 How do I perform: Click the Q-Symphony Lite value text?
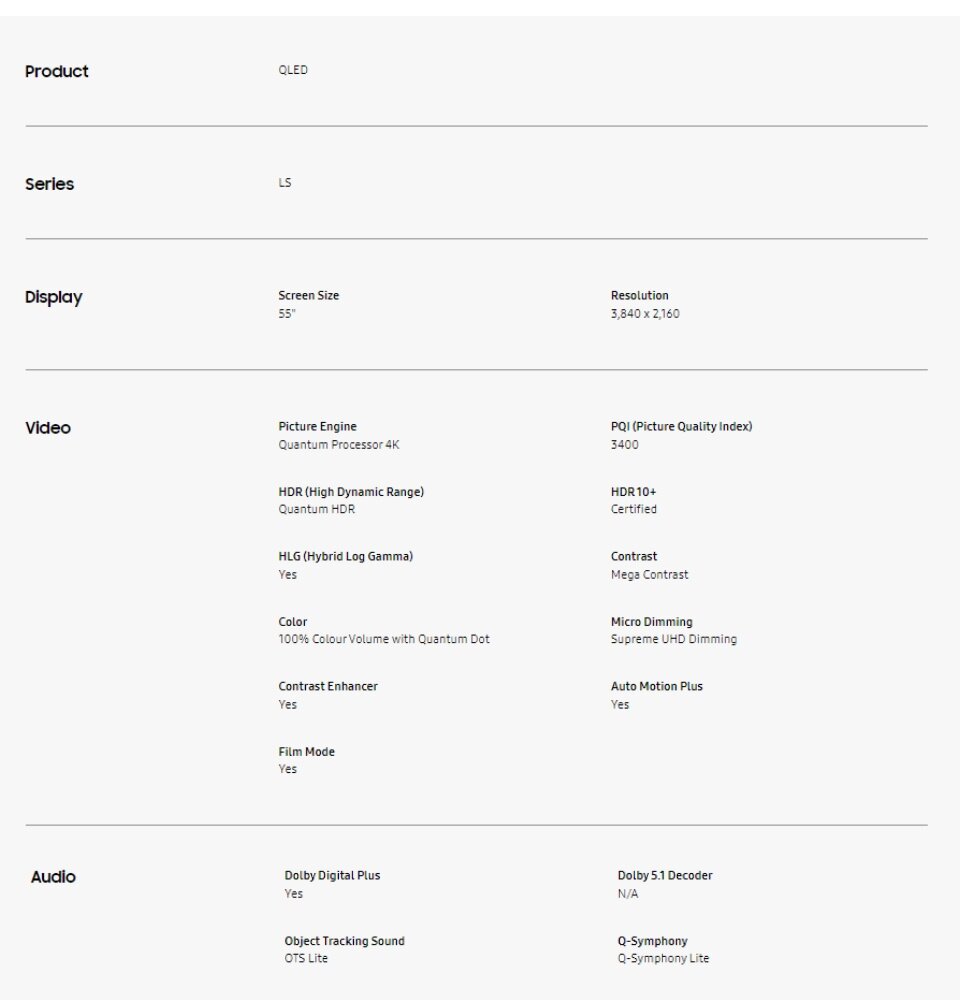point(663,959)
